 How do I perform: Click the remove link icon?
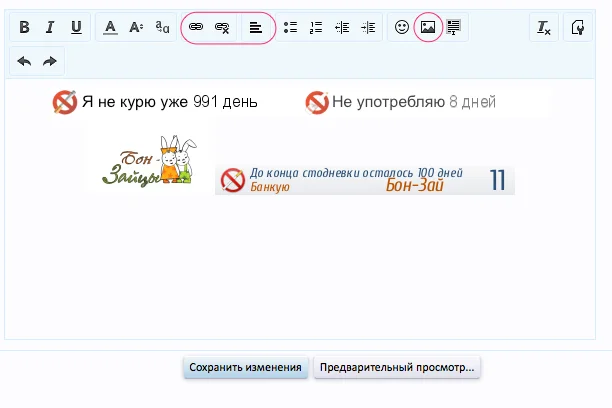pos(222,28)
